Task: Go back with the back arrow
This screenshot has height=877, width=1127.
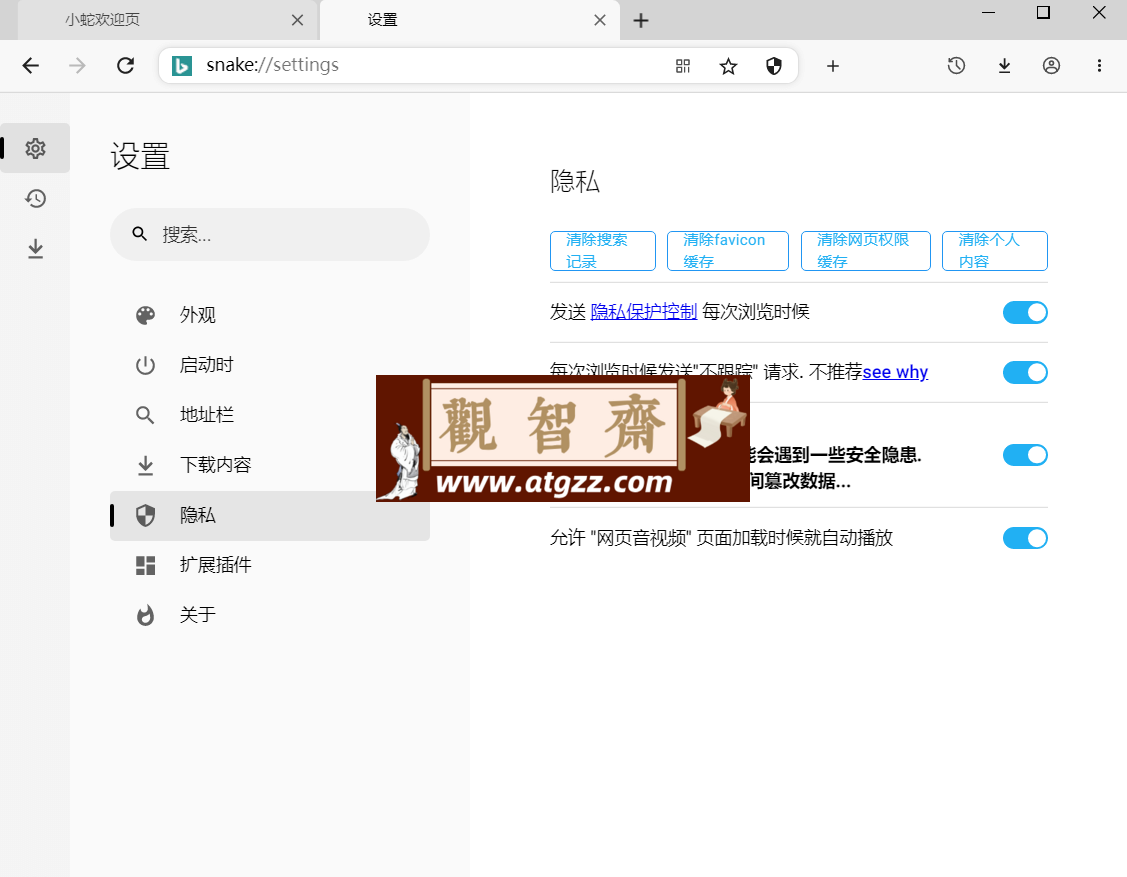Action: (x=30, y=66)
